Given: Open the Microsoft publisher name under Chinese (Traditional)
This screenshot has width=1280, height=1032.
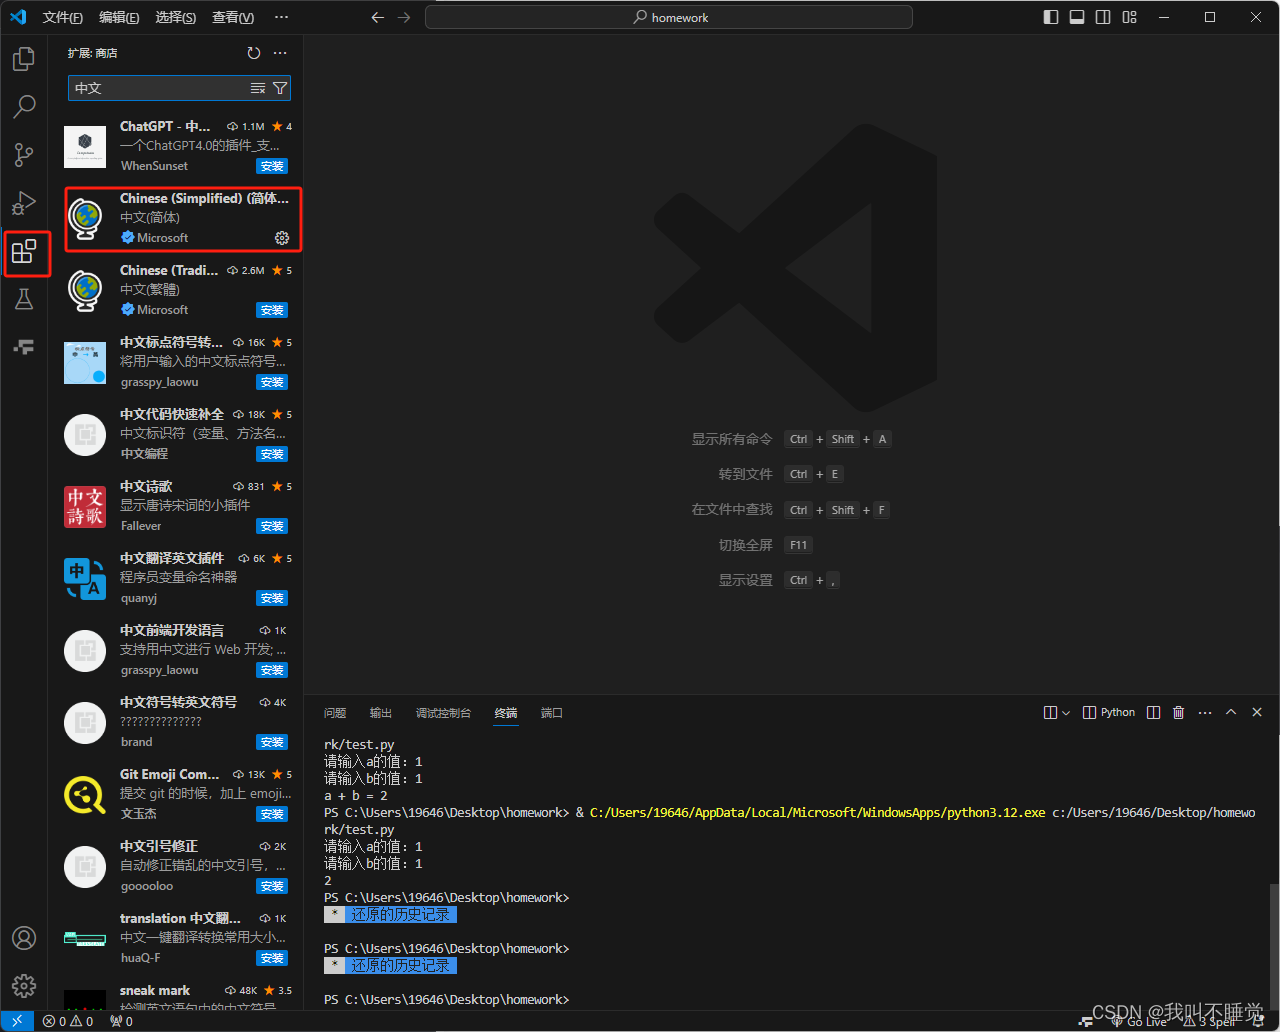Looking at the screenshot, I should [x=162, y=310].
